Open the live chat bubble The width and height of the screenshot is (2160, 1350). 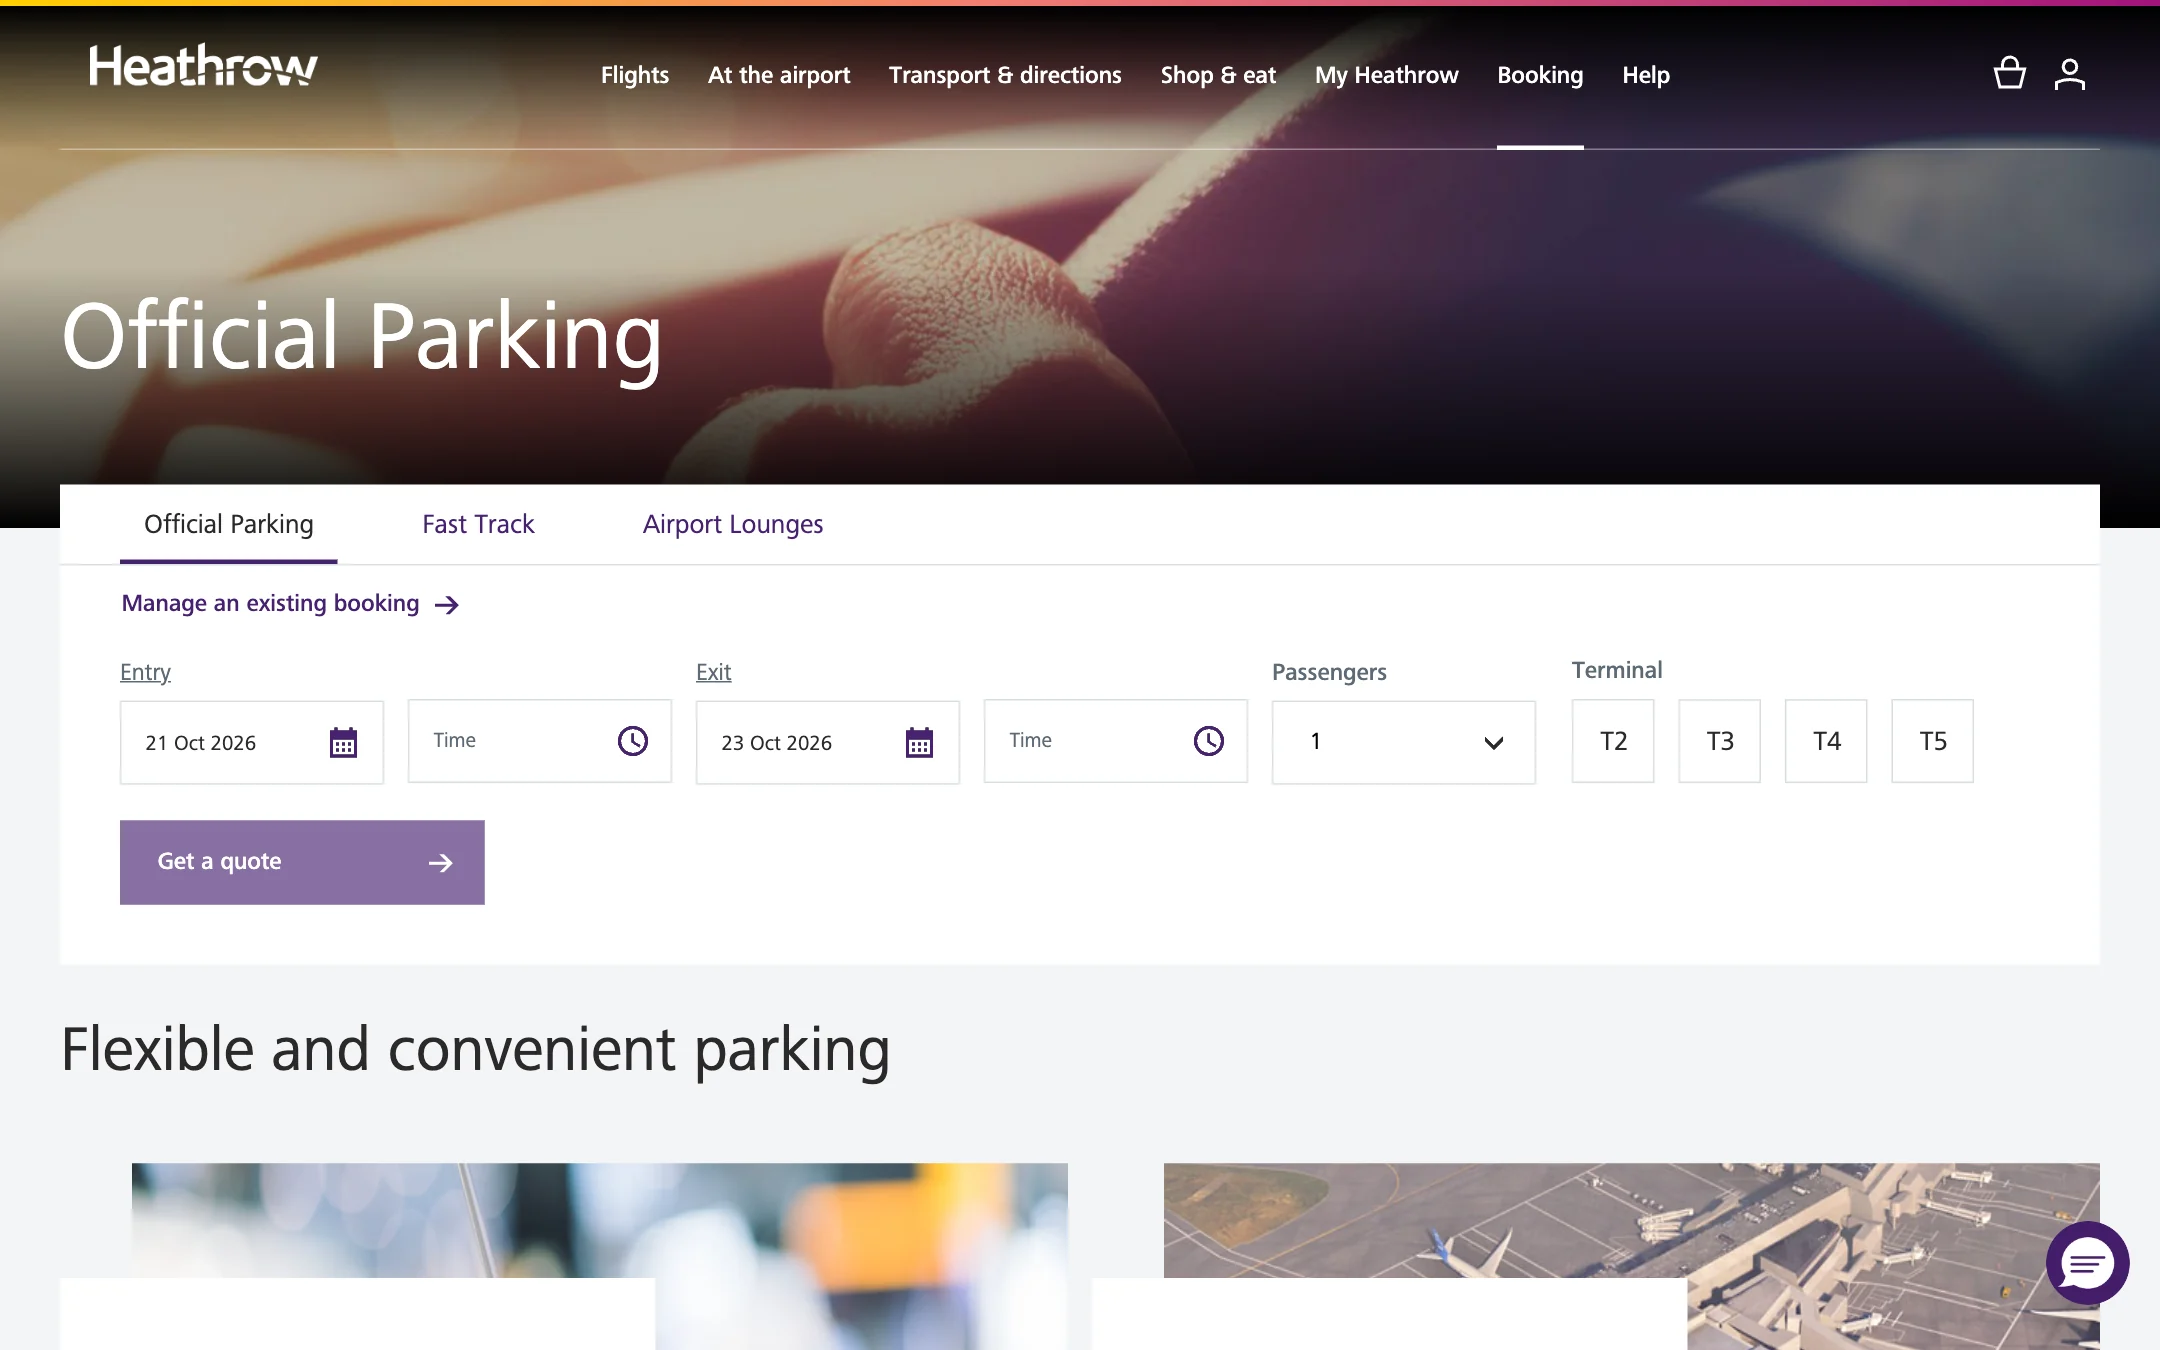(2087, 1263)
